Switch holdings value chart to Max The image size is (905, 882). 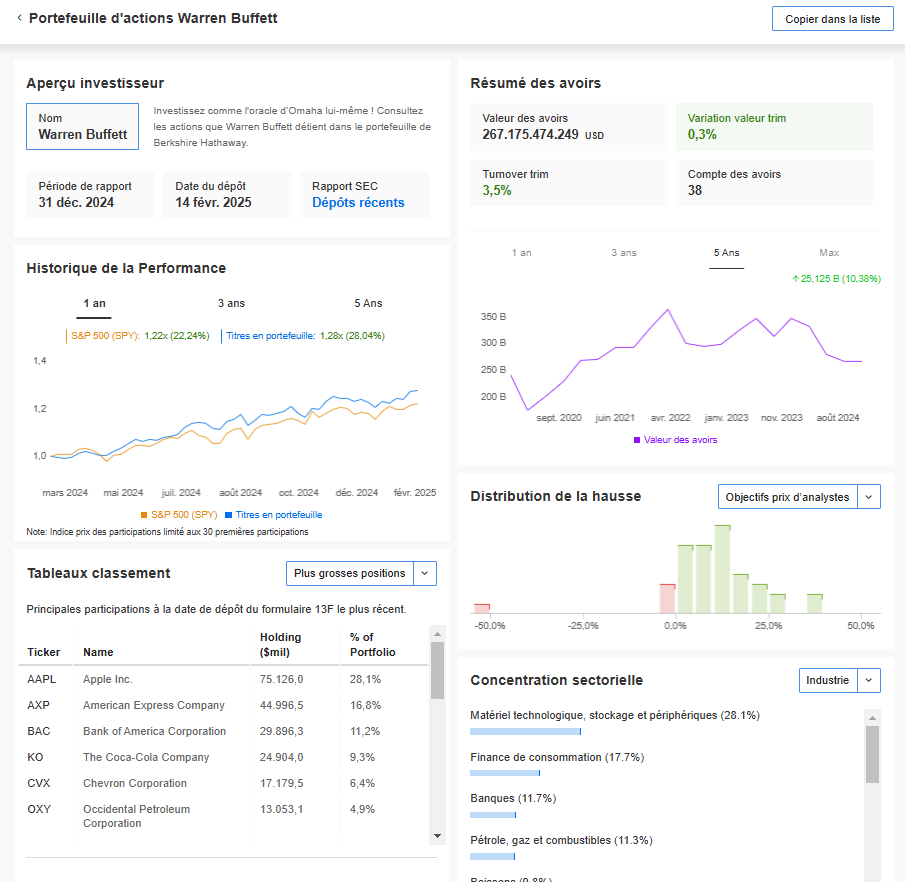click(x=829, y=253)
